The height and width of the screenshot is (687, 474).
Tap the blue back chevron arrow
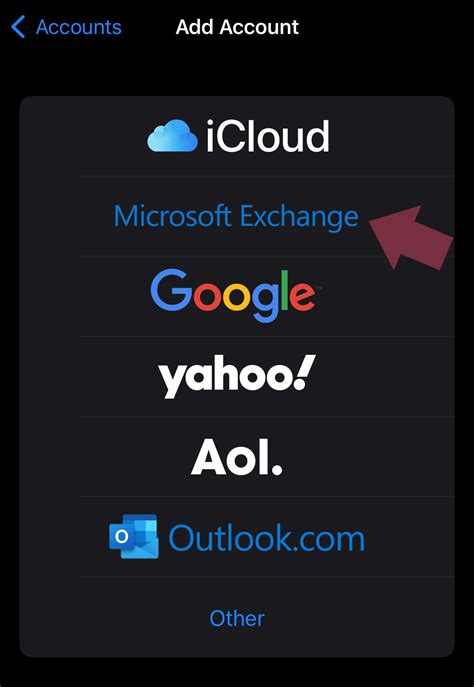(x=18, y=27)
